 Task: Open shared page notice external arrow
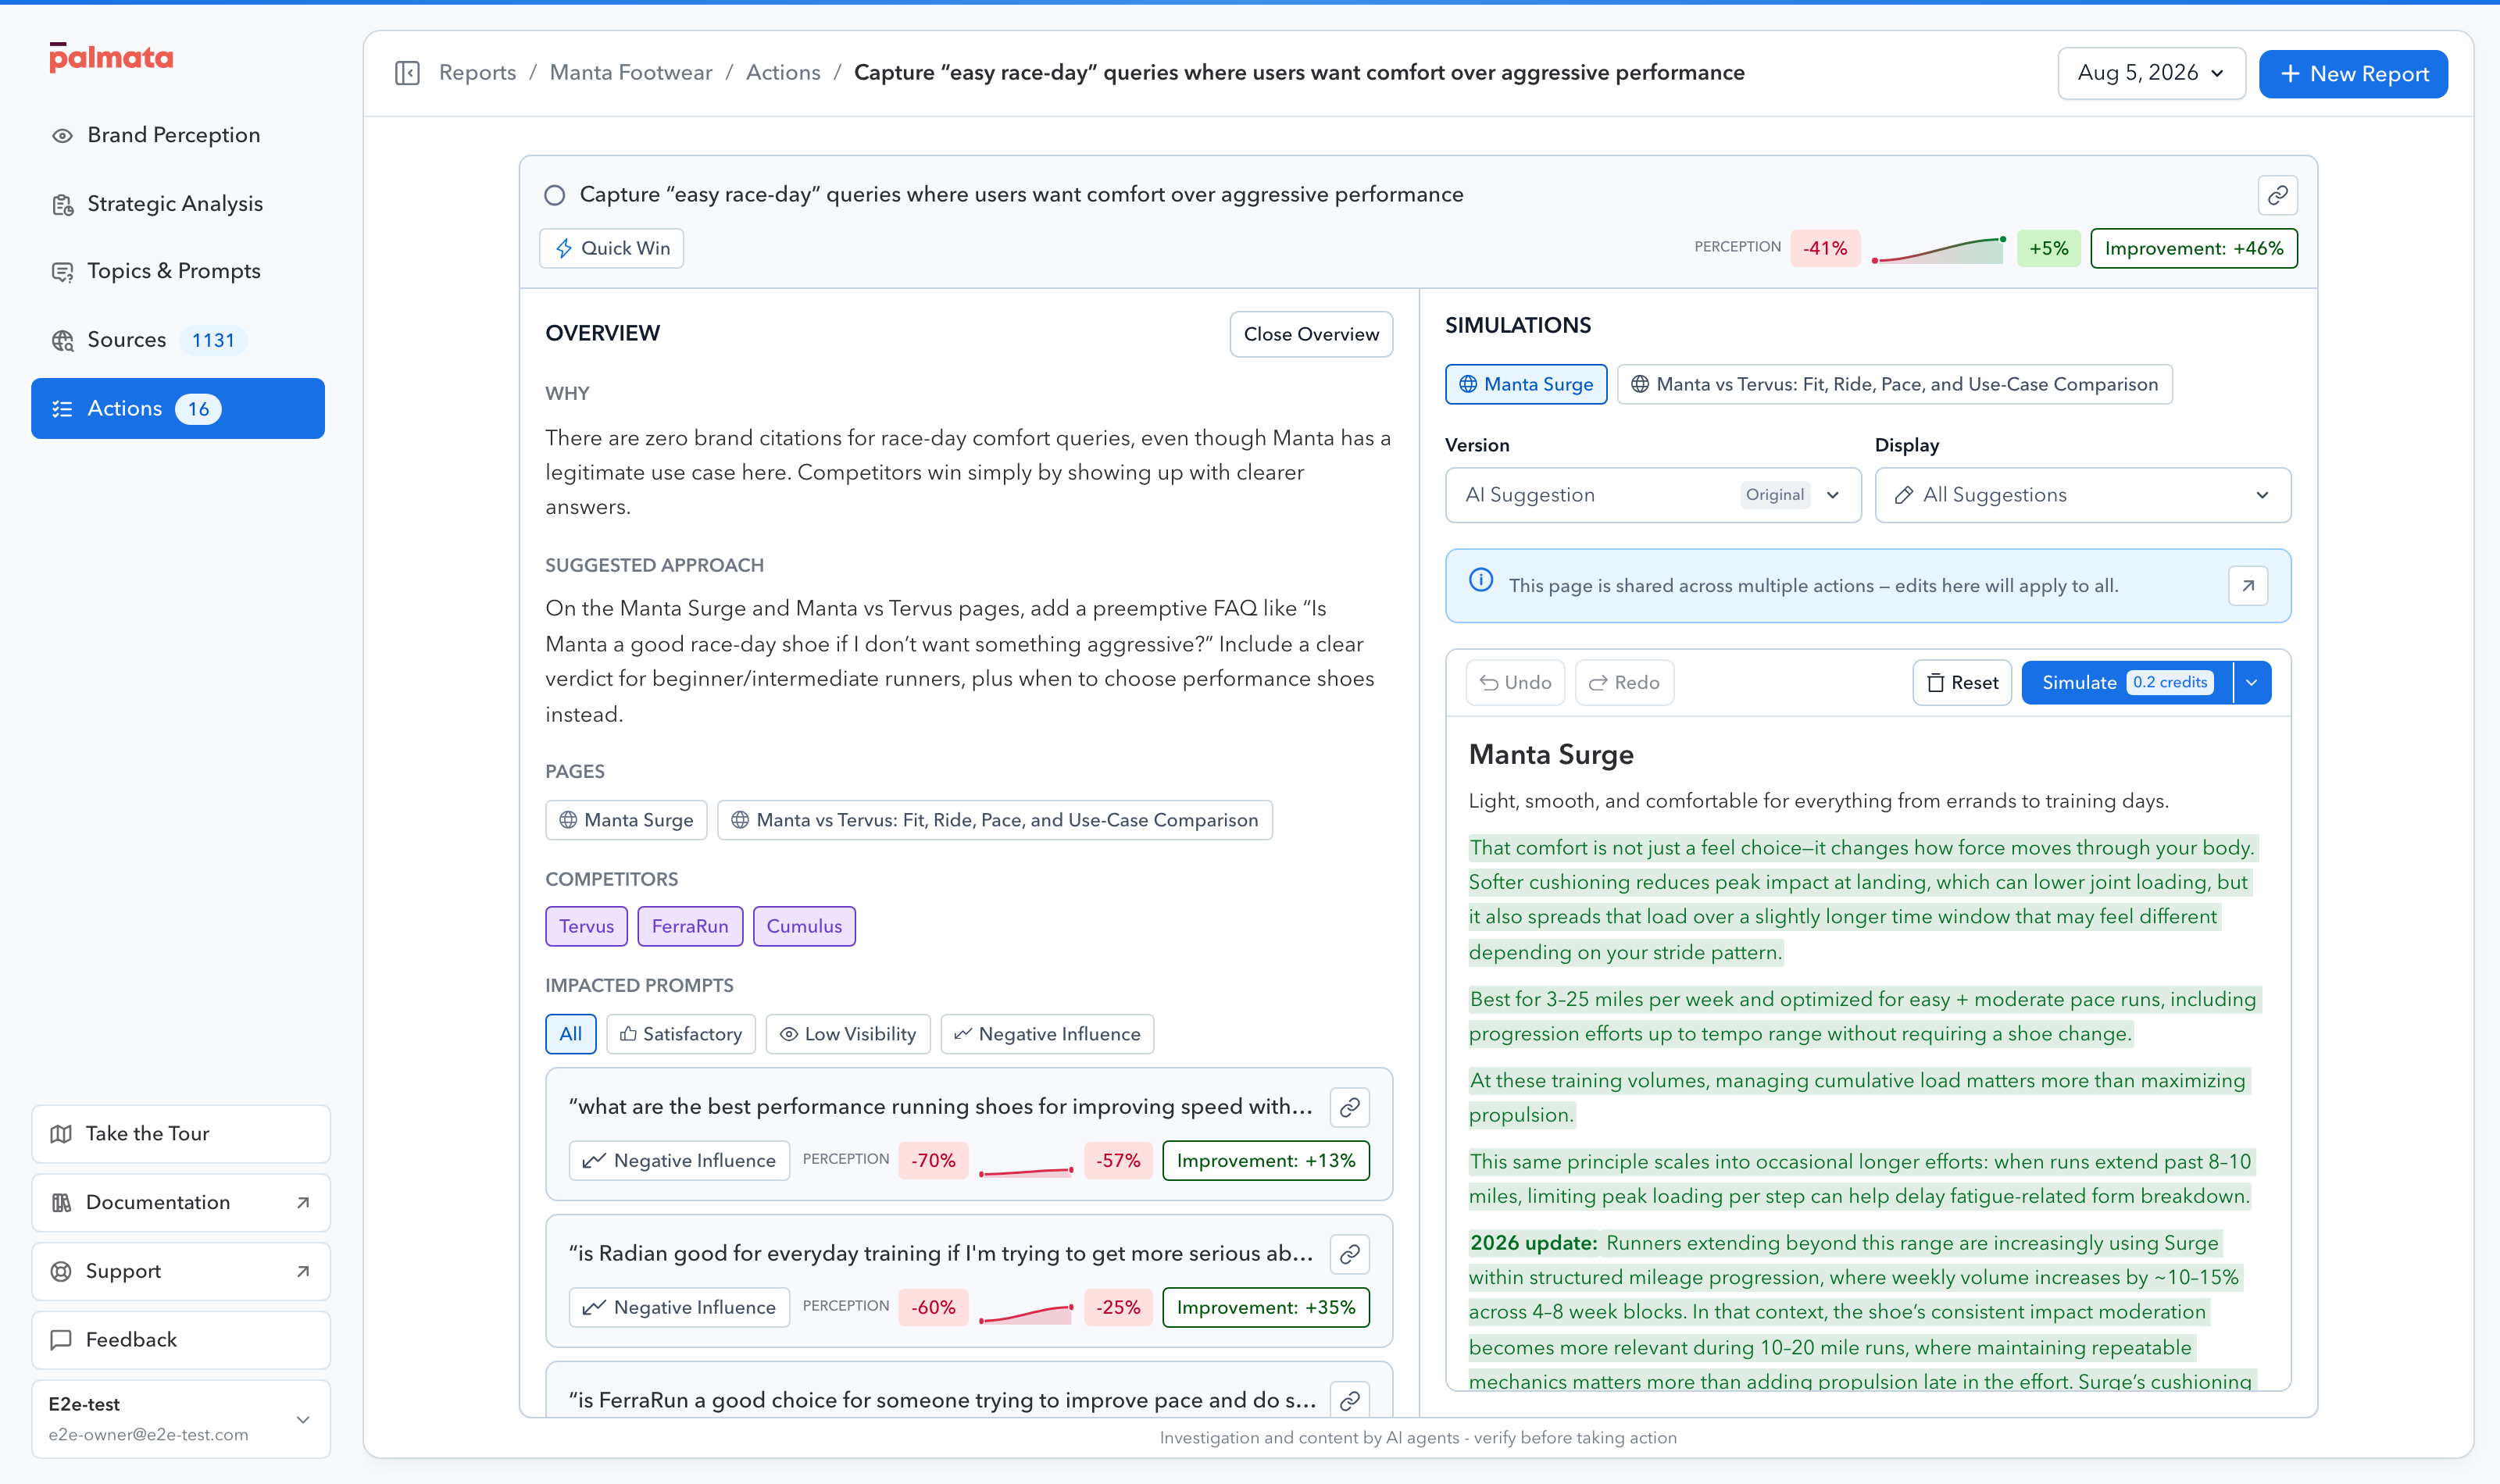pyautogui.click(x=2247, y=586)
